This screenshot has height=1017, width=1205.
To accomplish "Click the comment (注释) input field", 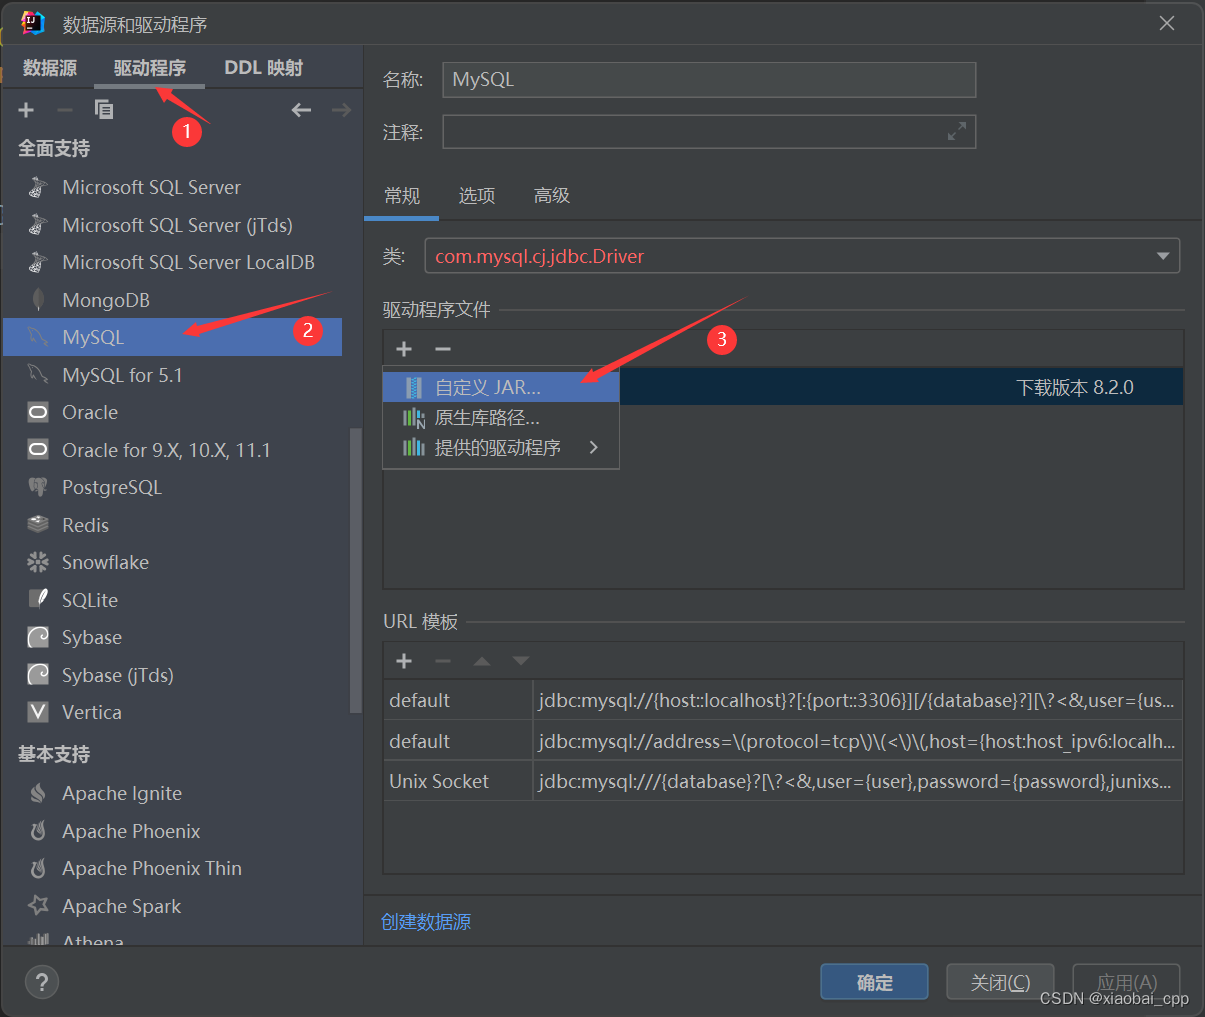I will point(709,132).
